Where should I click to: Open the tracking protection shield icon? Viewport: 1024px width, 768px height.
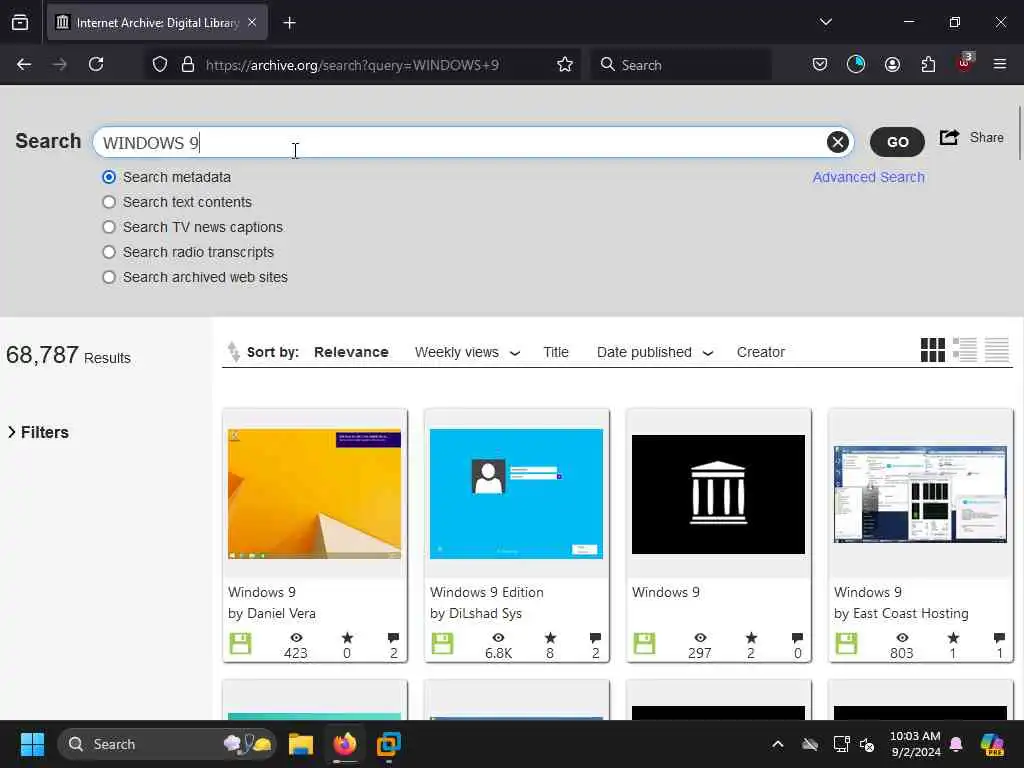(160, 64)
